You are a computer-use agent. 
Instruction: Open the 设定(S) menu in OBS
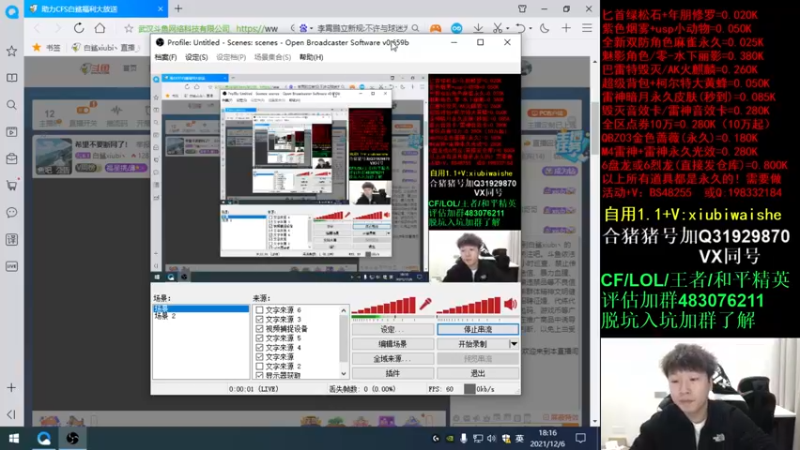196,57
